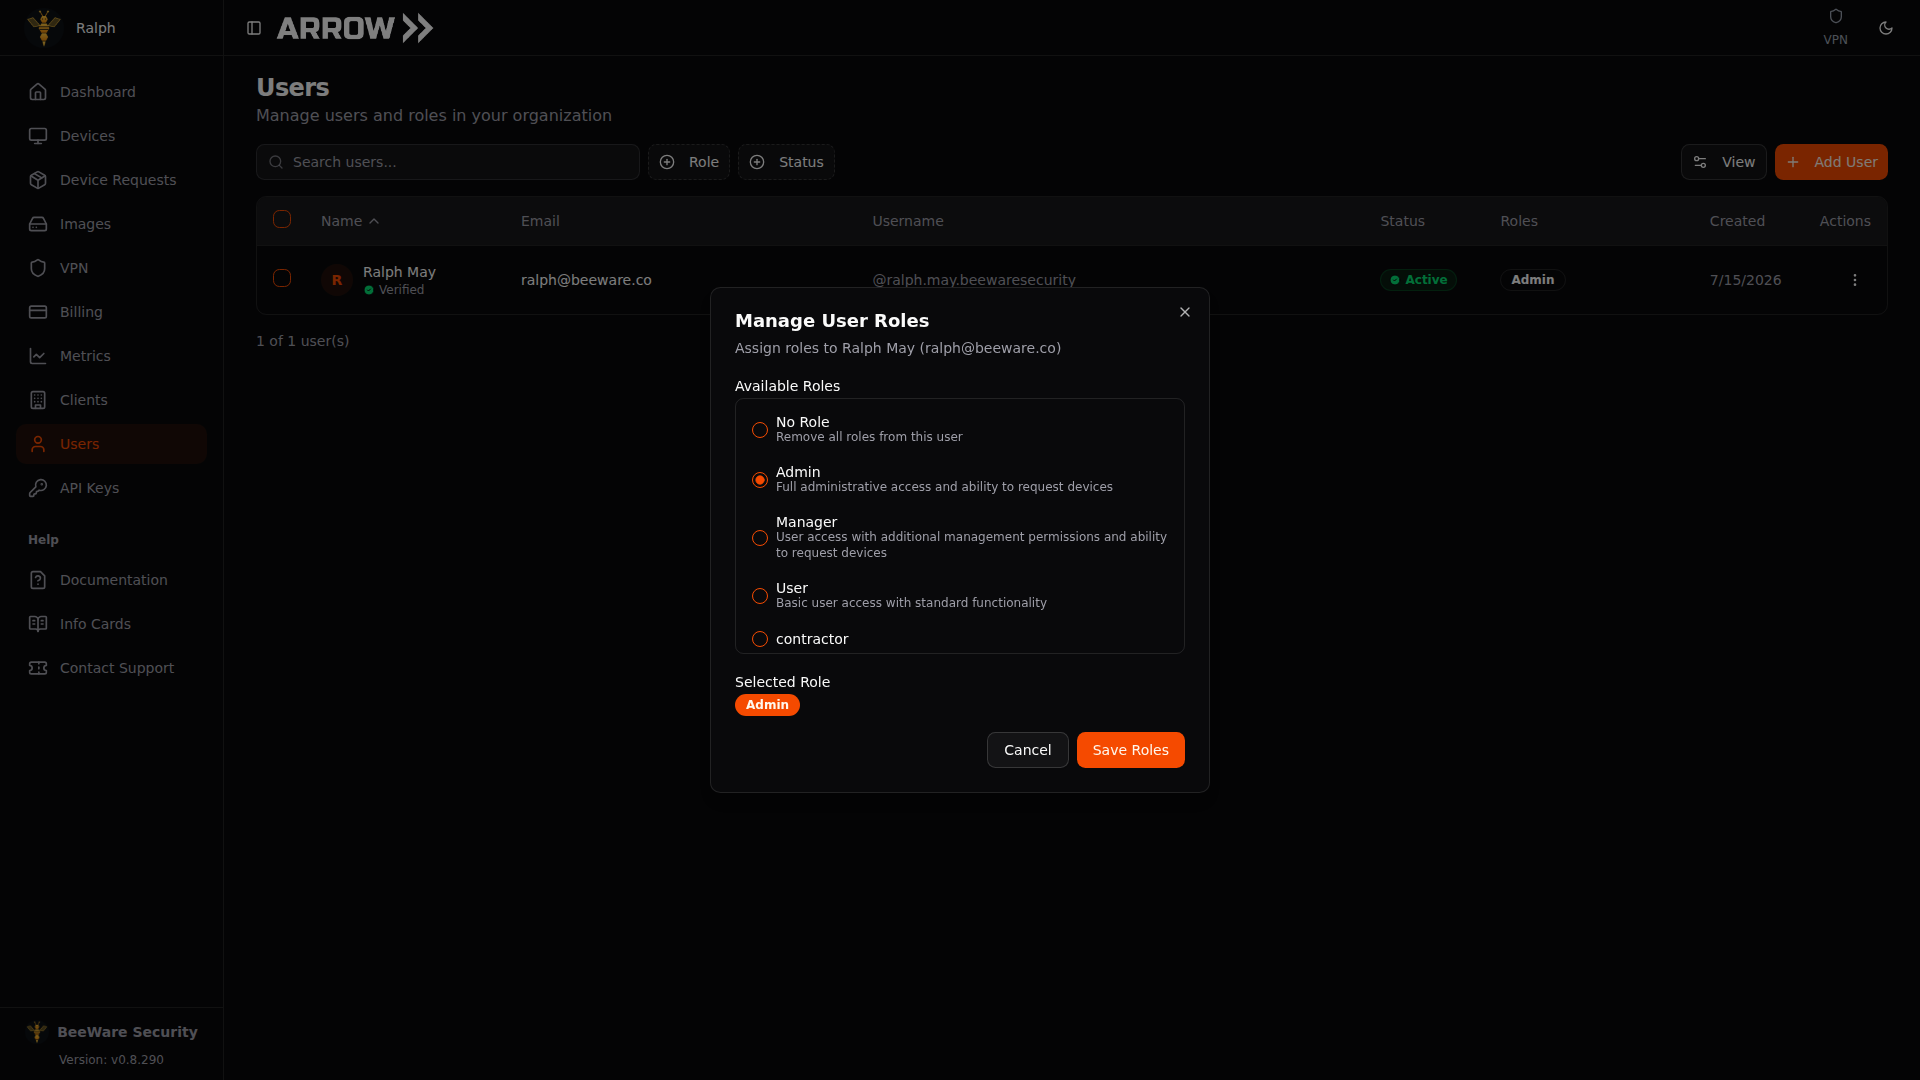Open the View options dropdown
Viewport: 1920px width, 1080px height.
pos(1724,162)
